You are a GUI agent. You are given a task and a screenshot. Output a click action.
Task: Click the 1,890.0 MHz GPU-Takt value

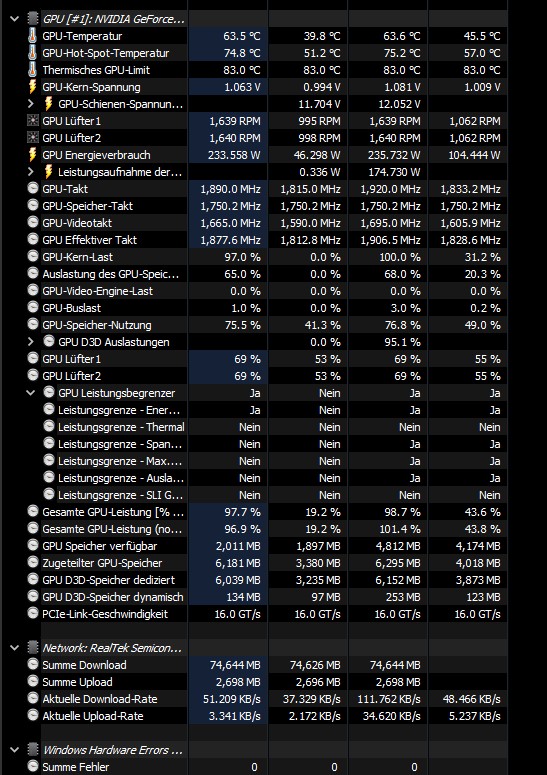[x=231, y=189]
